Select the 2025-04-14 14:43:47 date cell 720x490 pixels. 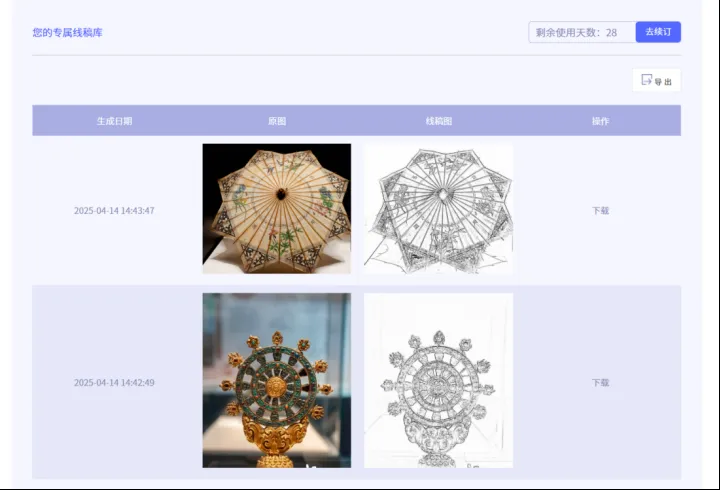click(x=114, y=210)
